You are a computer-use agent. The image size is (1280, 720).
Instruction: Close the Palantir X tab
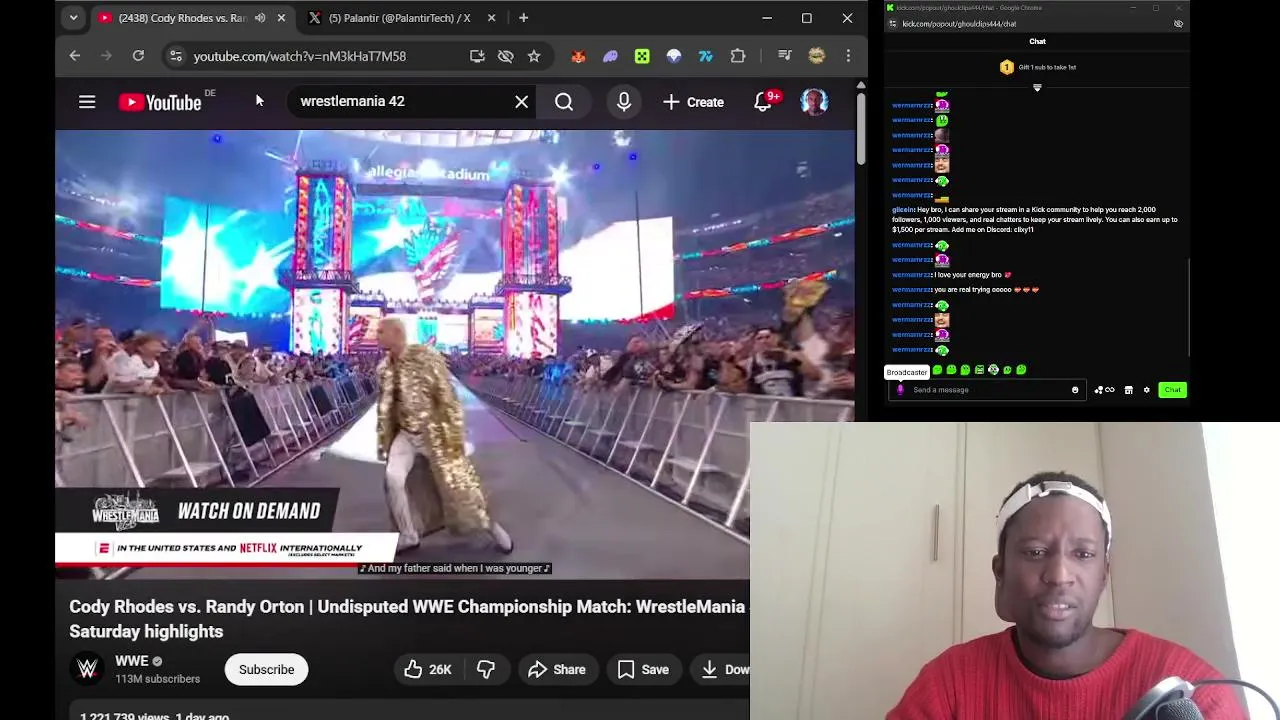click(491, 18)
